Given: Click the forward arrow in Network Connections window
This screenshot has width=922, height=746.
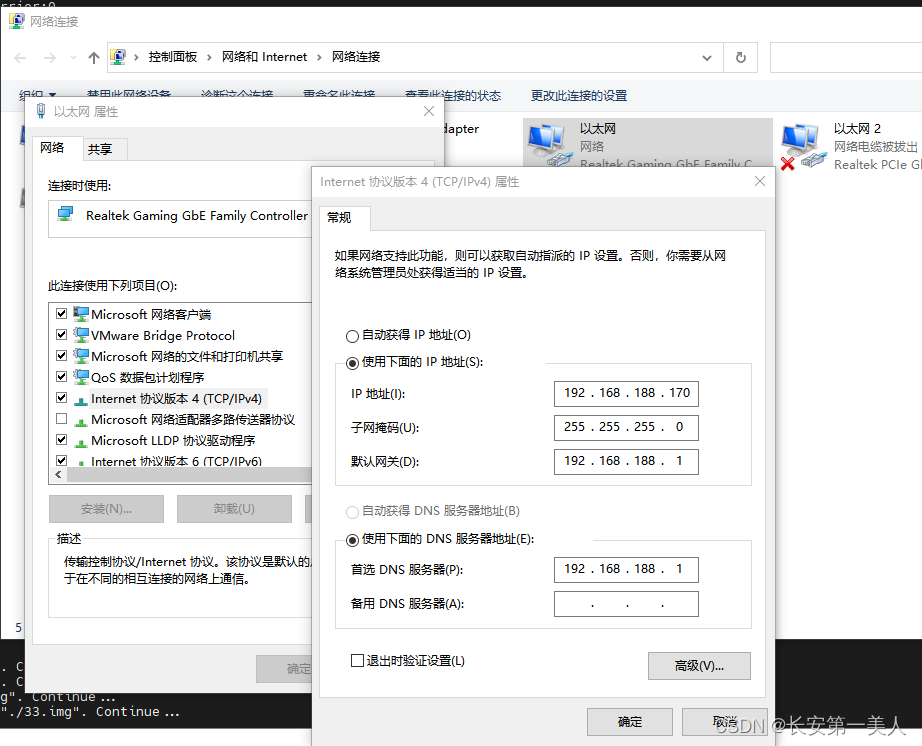Looking at the screenshot, I should (x=50, y=58).
